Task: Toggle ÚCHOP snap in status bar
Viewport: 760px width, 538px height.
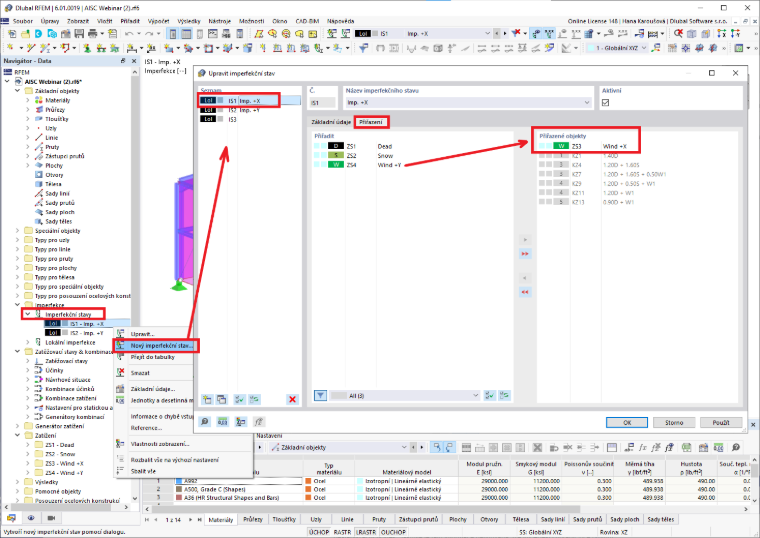Action: (319, 532)
